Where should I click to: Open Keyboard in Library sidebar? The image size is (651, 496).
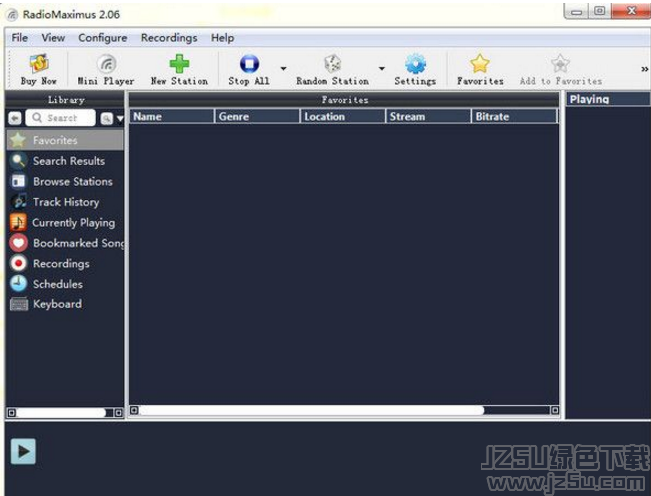coord(65,304)
